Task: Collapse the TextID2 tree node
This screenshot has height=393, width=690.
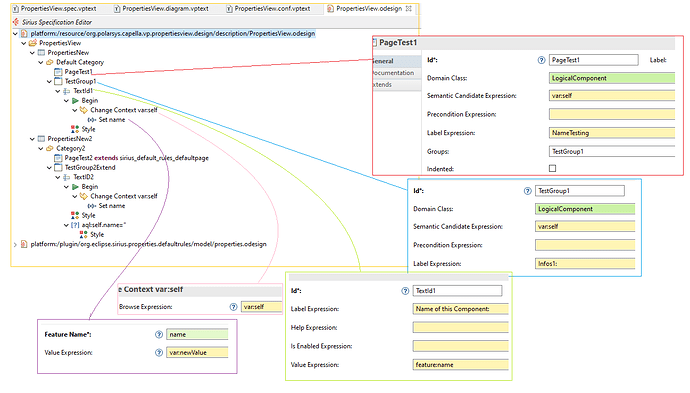Action: pyautogui.click(x=58, y=177)
